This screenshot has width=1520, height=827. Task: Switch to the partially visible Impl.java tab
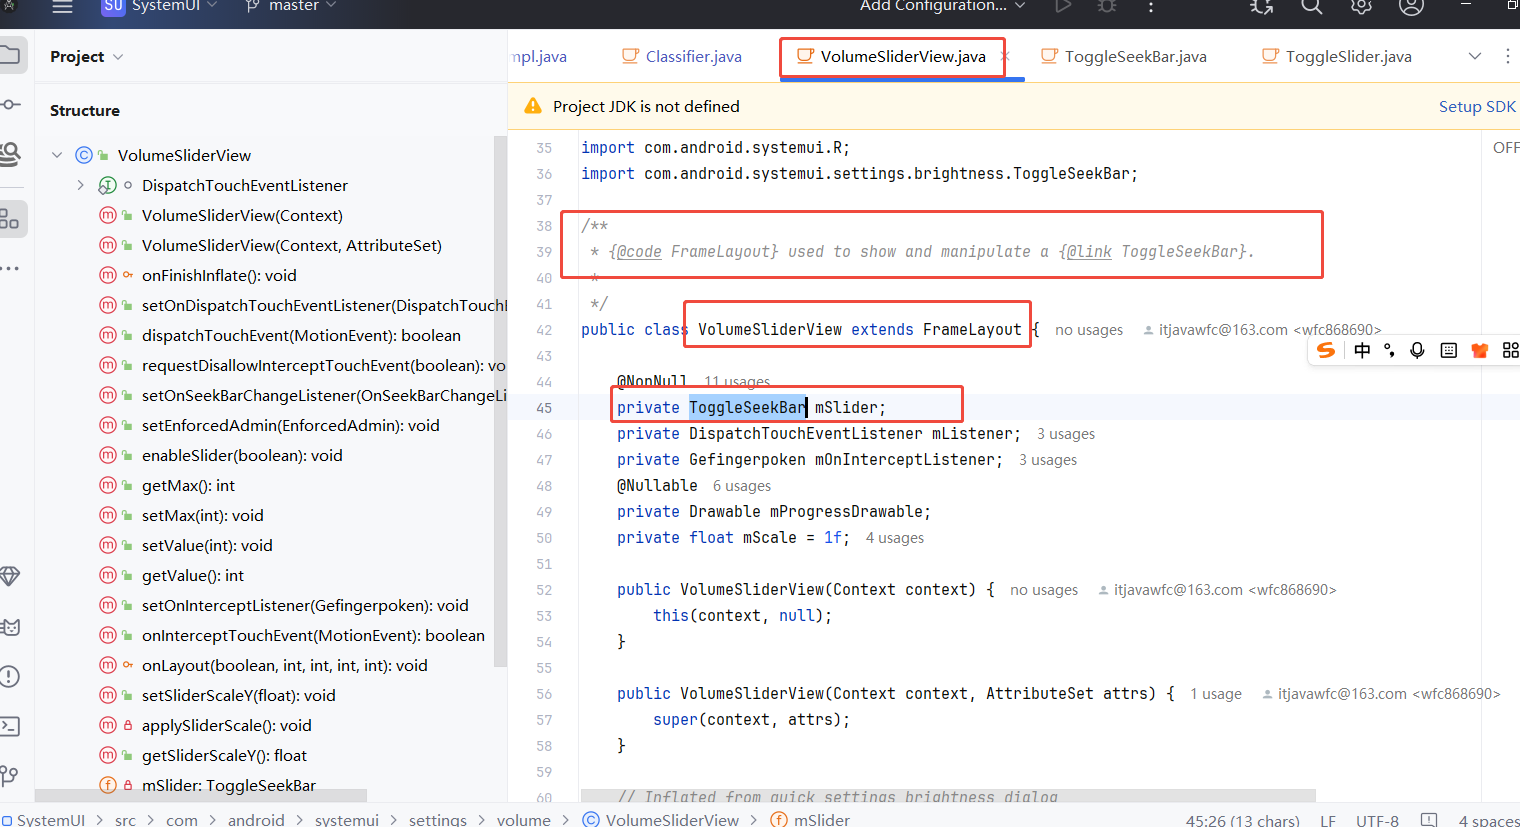[540, 56]
